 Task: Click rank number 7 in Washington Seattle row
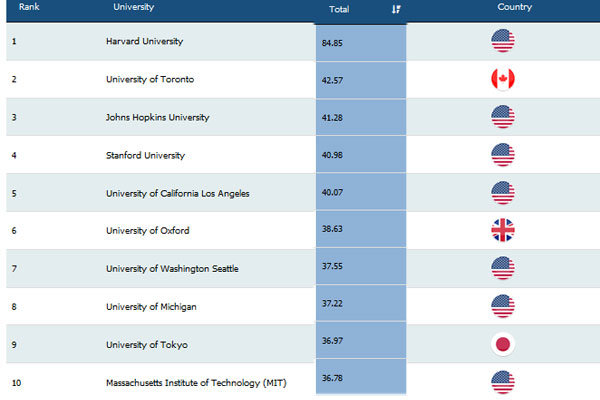click(14, 269)
